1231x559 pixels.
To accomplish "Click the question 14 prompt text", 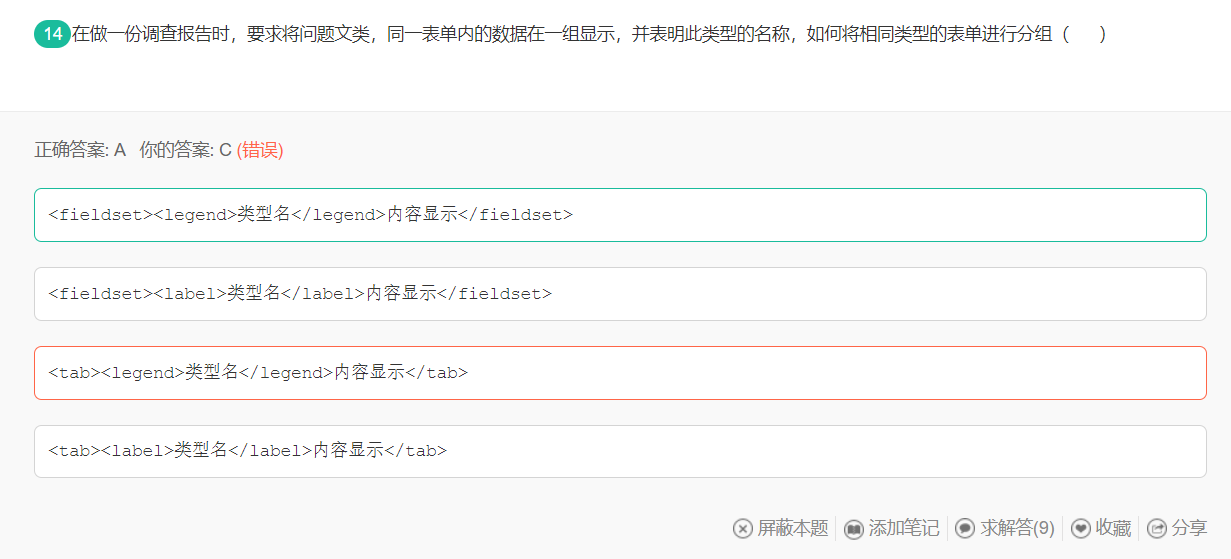I will (560, 35).
